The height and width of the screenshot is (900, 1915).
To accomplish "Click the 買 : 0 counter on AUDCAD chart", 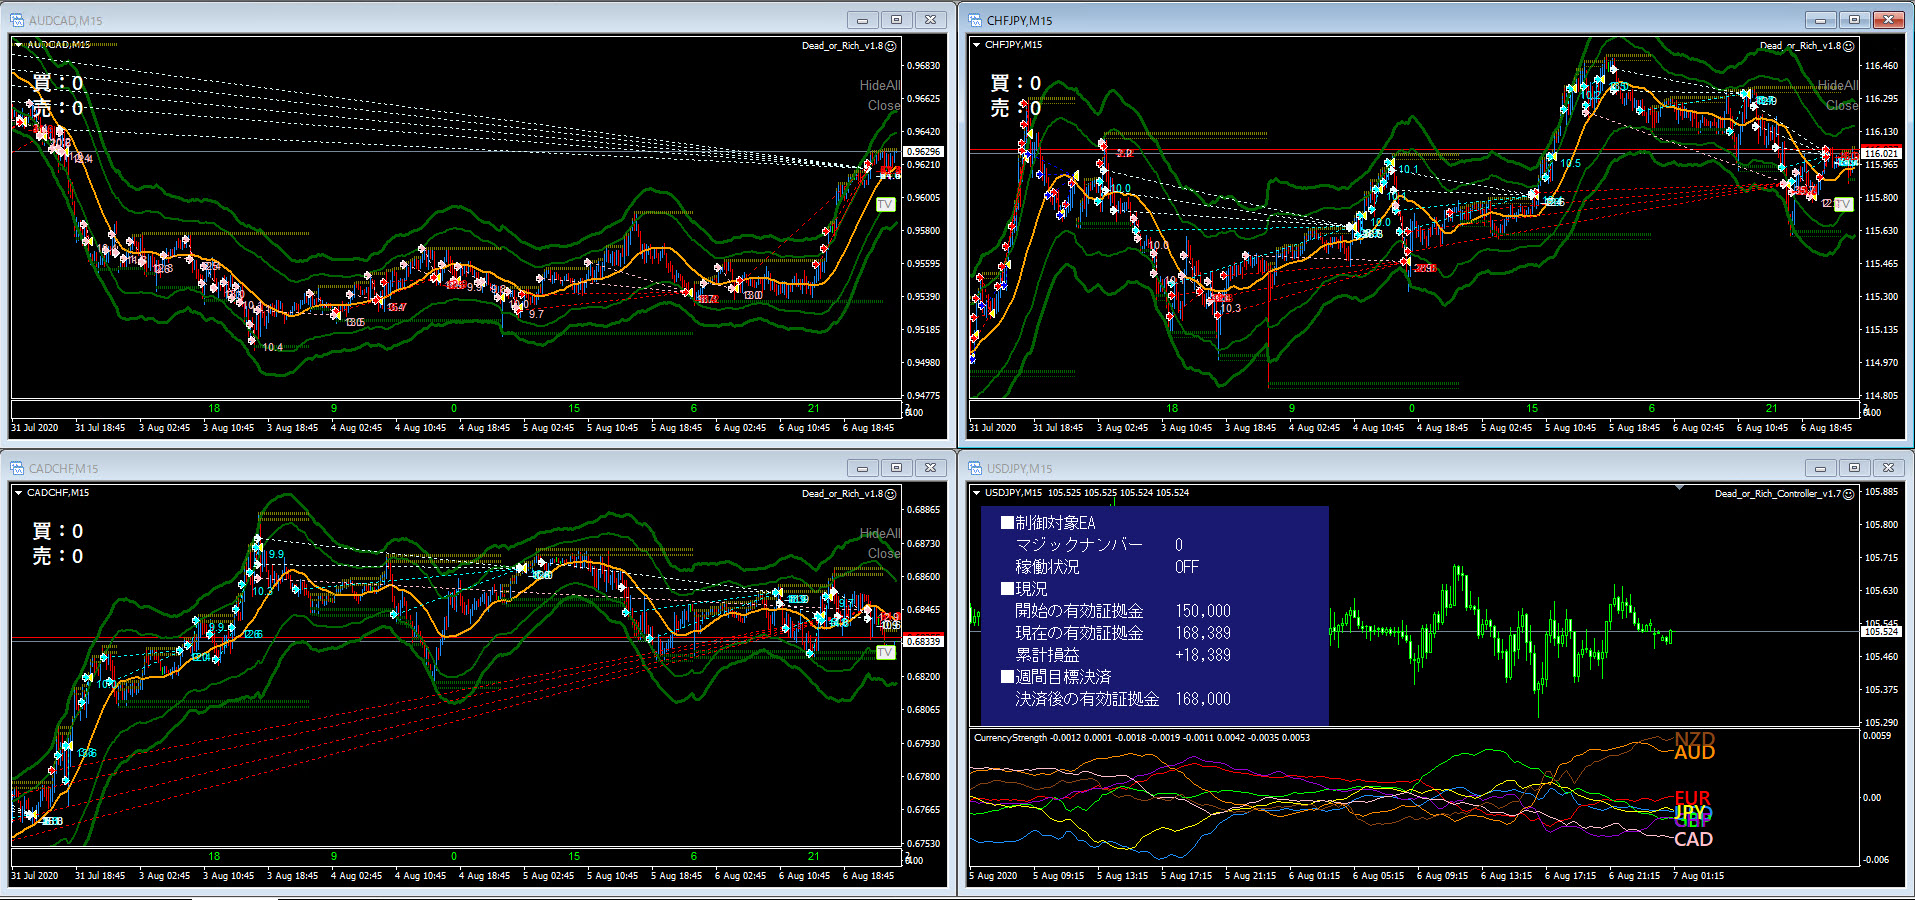I will (x=58, y=83).
